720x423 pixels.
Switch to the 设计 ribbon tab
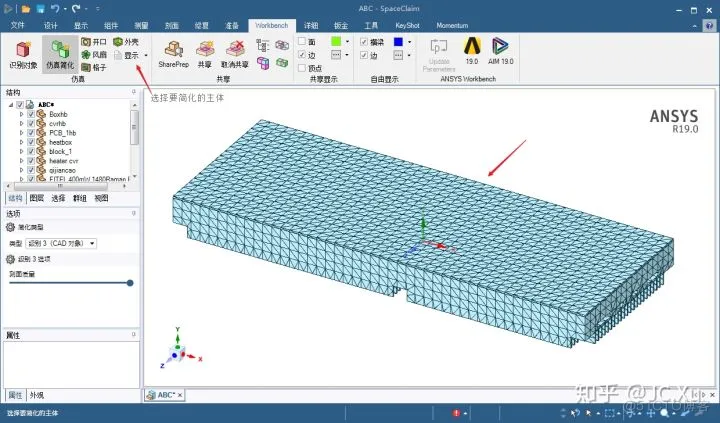[x=51, y=25]
